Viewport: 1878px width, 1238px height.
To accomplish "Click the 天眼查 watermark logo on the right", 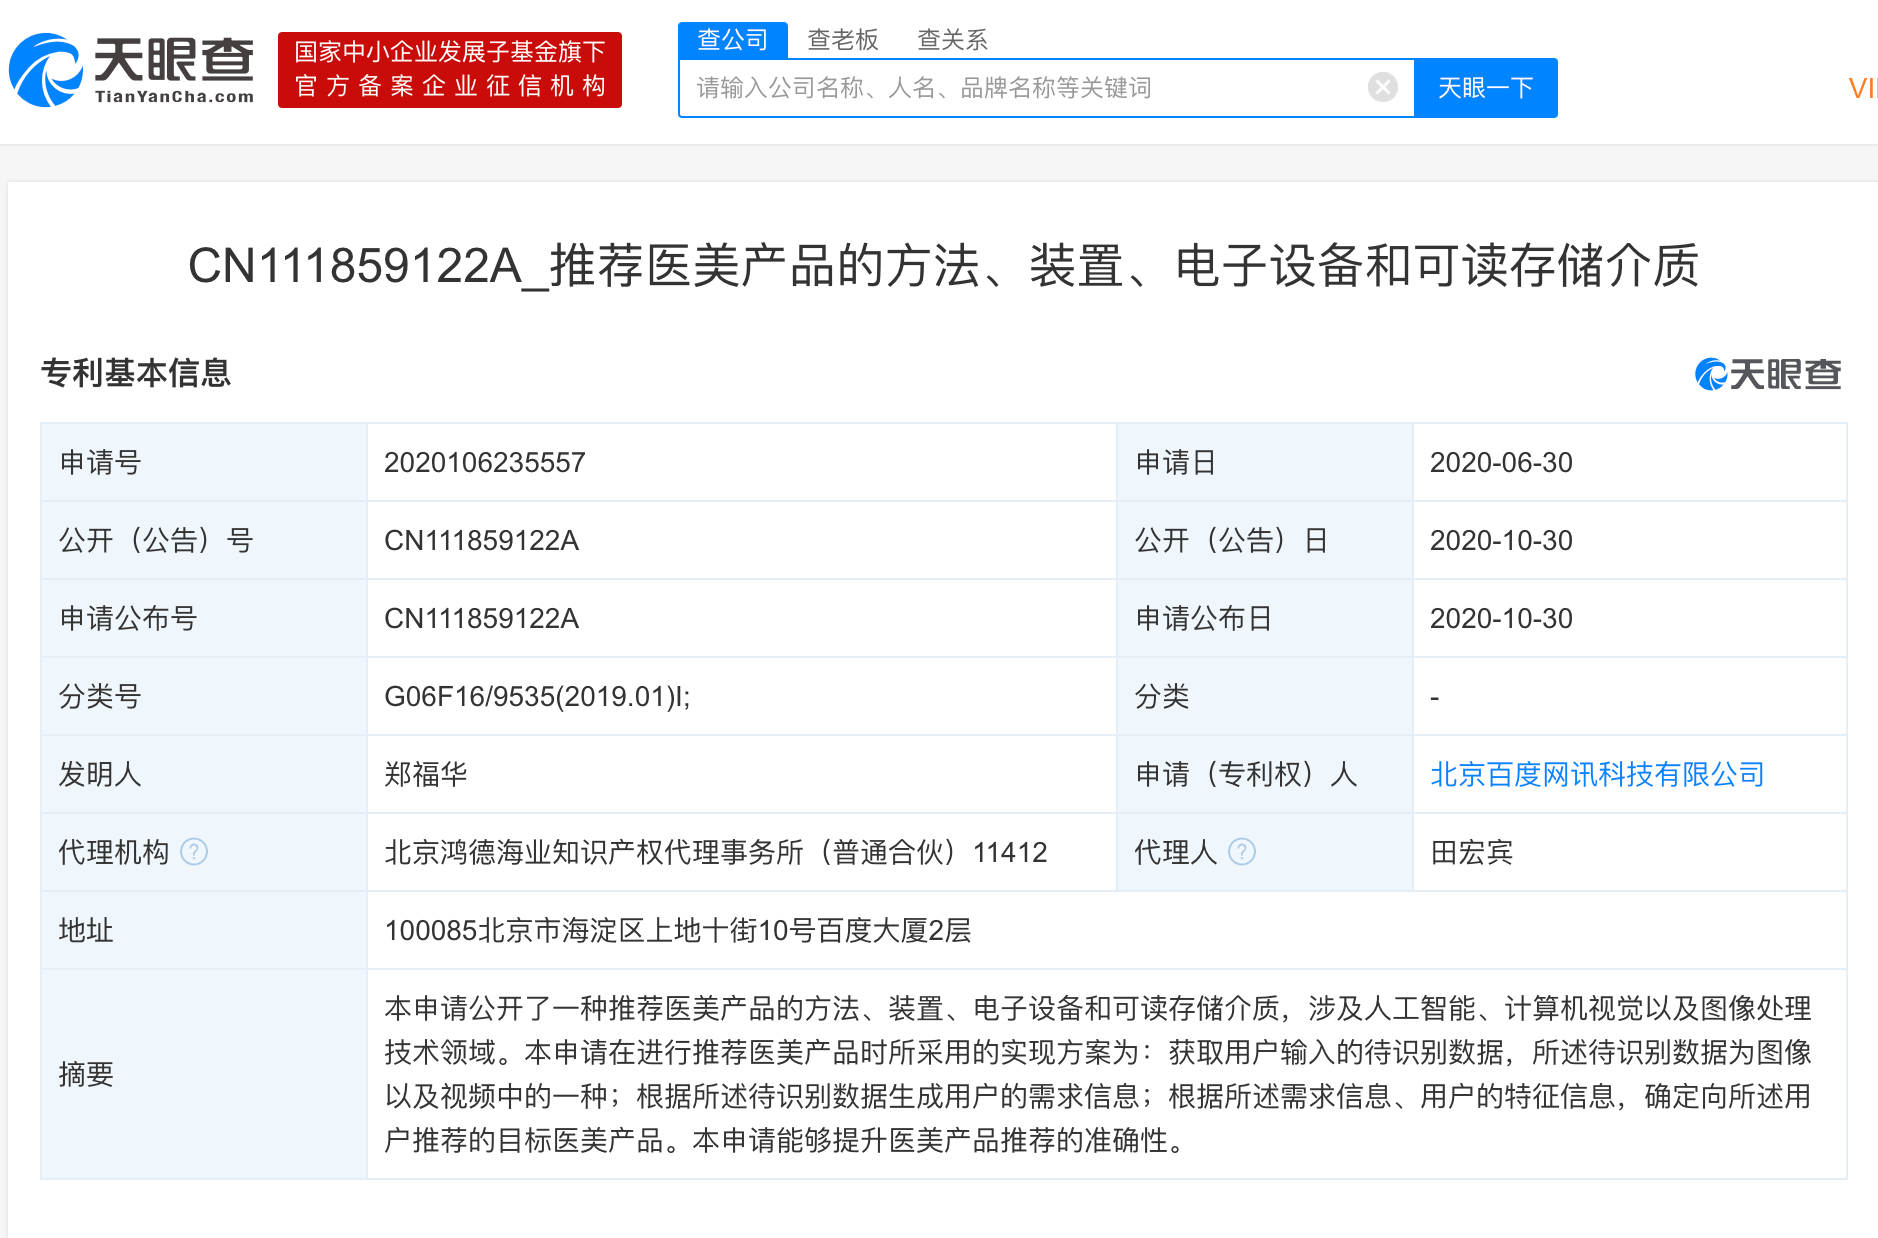I will tap(1765, 375).
